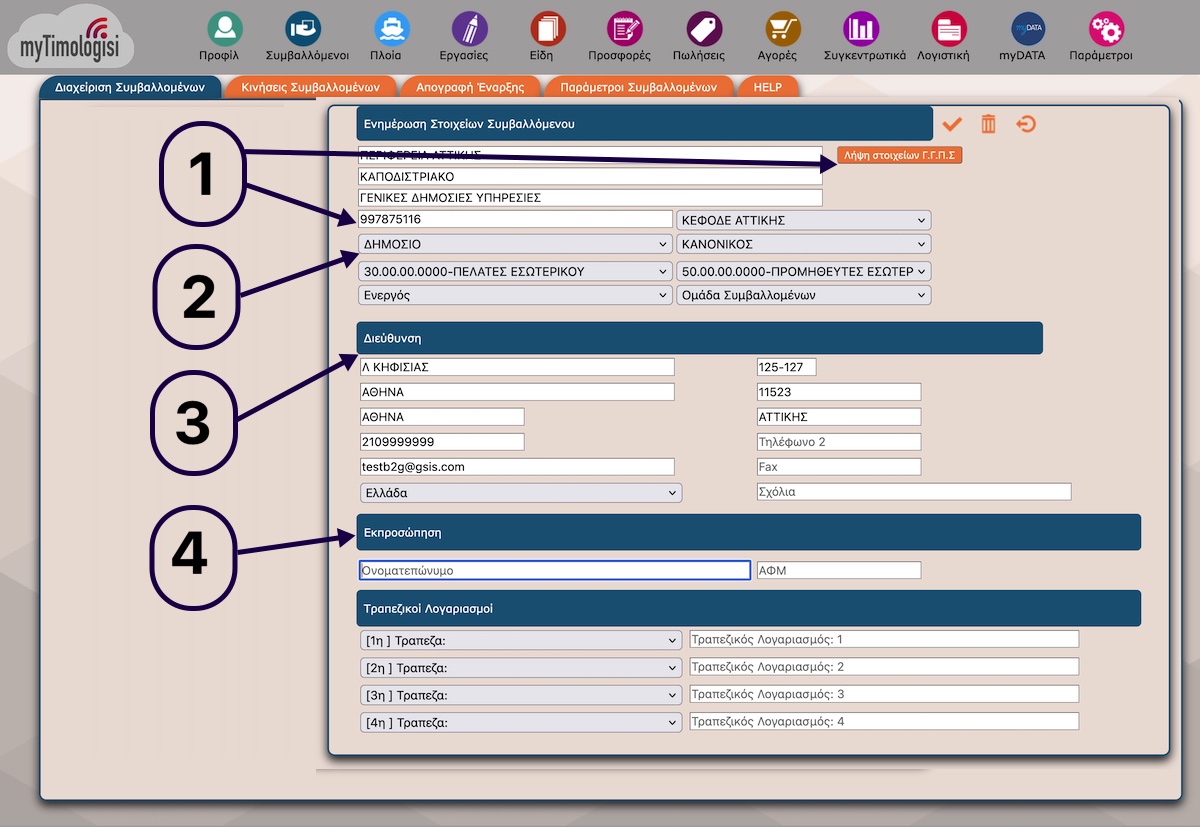Expand the ΚΕΦΟΔΕ ΑΤΤΙΚΗΣ tax office dropdown
The image size is (1200, 827).
point(803,220)
